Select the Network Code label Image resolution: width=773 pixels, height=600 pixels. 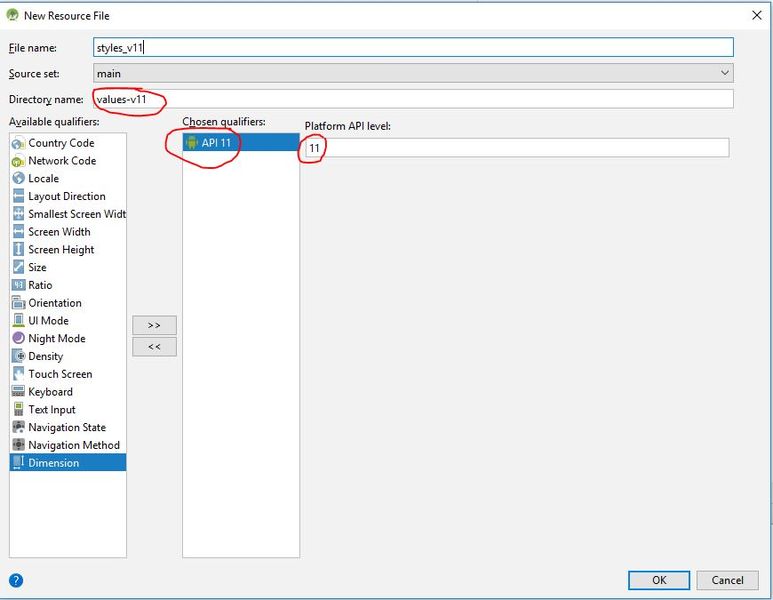pyautogui.click(x=62, y=161)
